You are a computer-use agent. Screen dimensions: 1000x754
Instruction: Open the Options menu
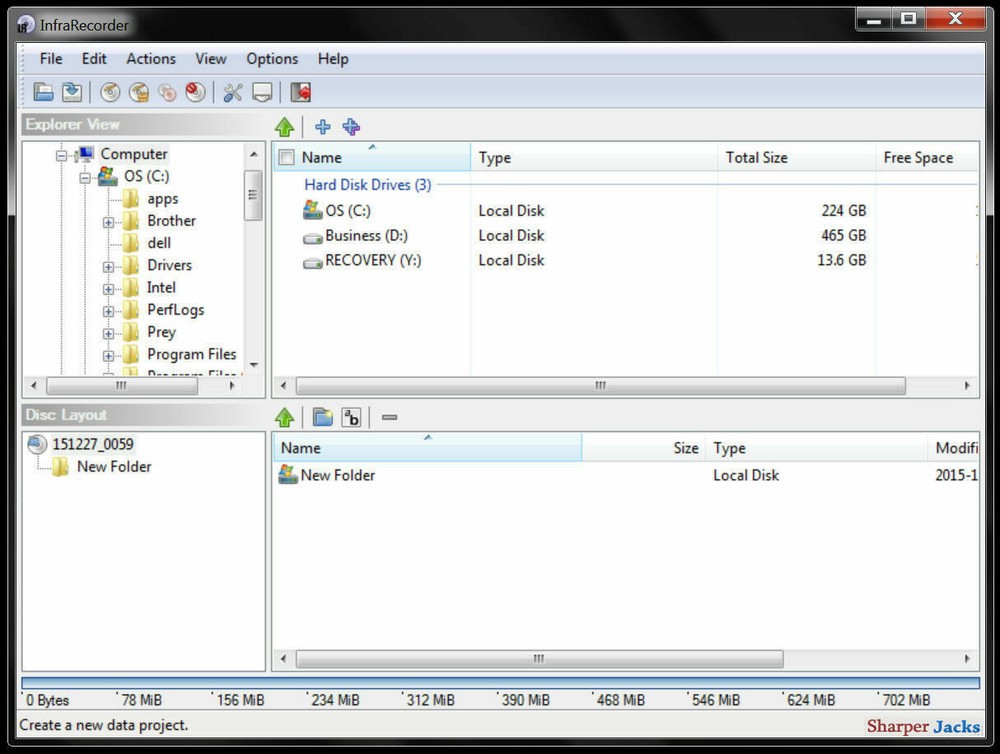[271, 59]
